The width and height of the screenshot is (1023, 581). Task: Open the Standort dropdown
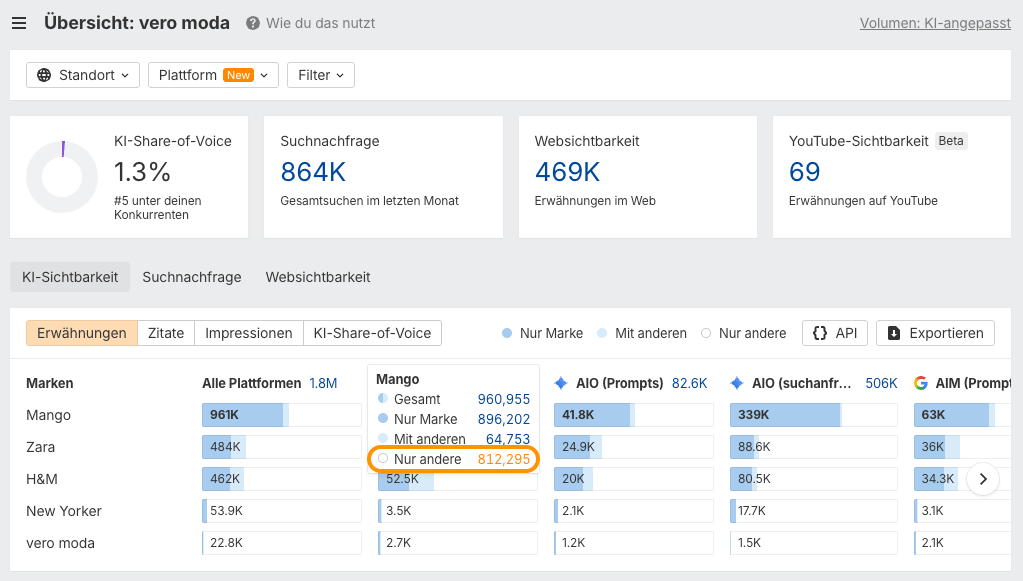click(x=83, y=75)
